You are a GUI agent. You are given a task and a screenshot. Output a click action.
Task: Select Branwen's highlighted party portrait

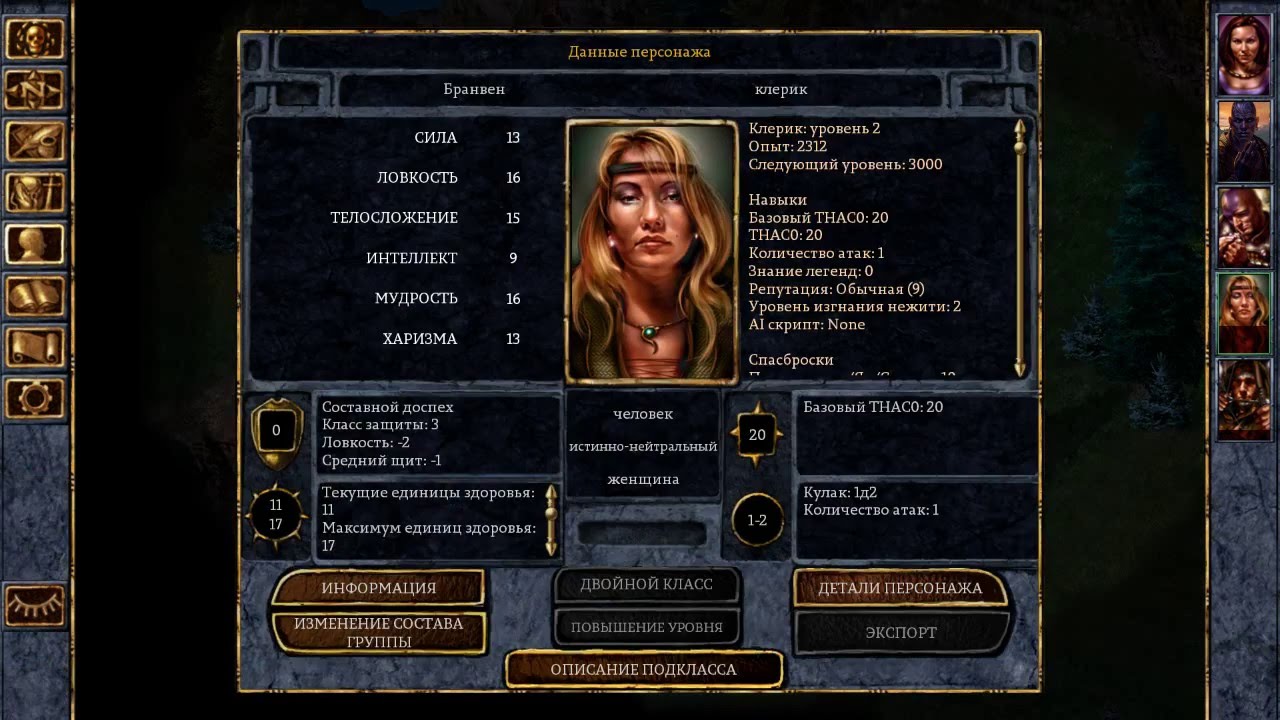1243,313
